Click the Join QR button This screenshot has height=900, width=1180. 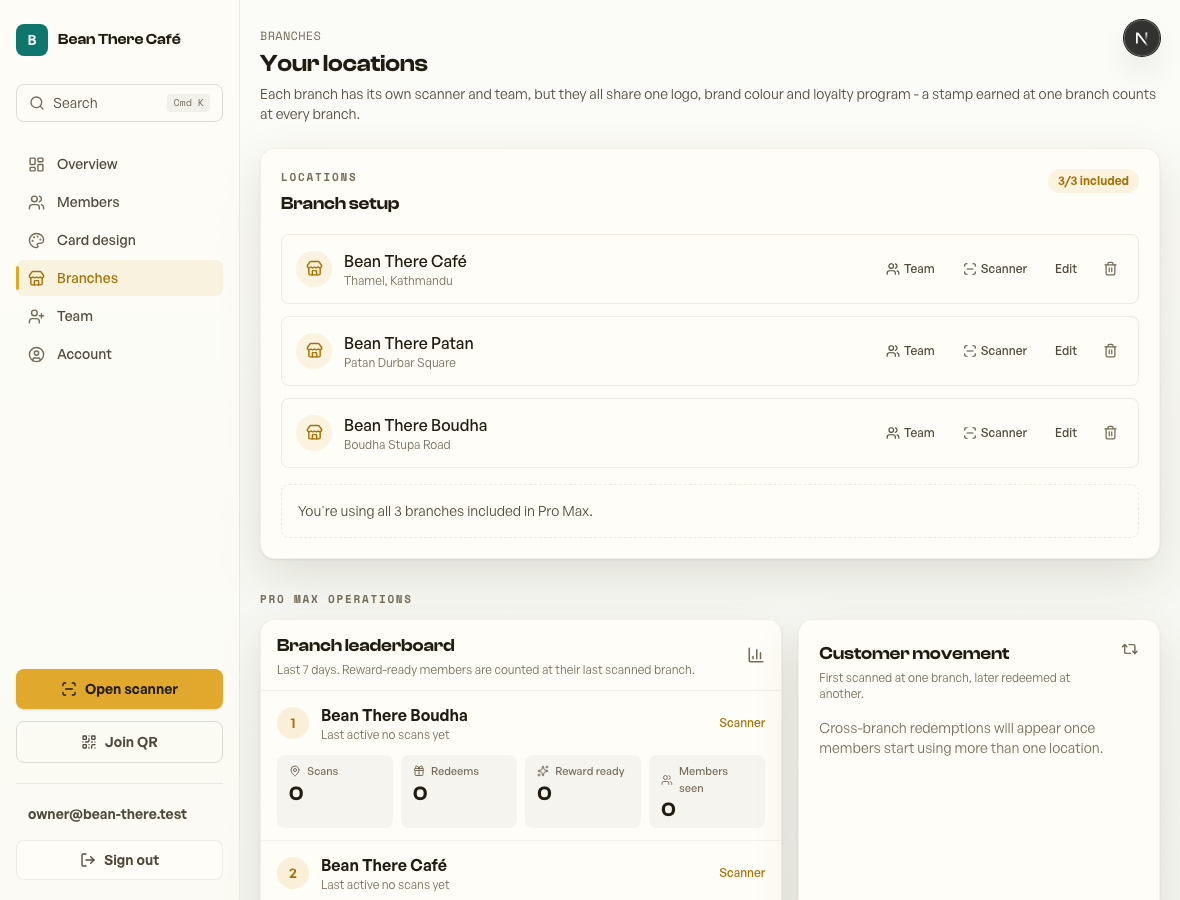coord(119,742)
